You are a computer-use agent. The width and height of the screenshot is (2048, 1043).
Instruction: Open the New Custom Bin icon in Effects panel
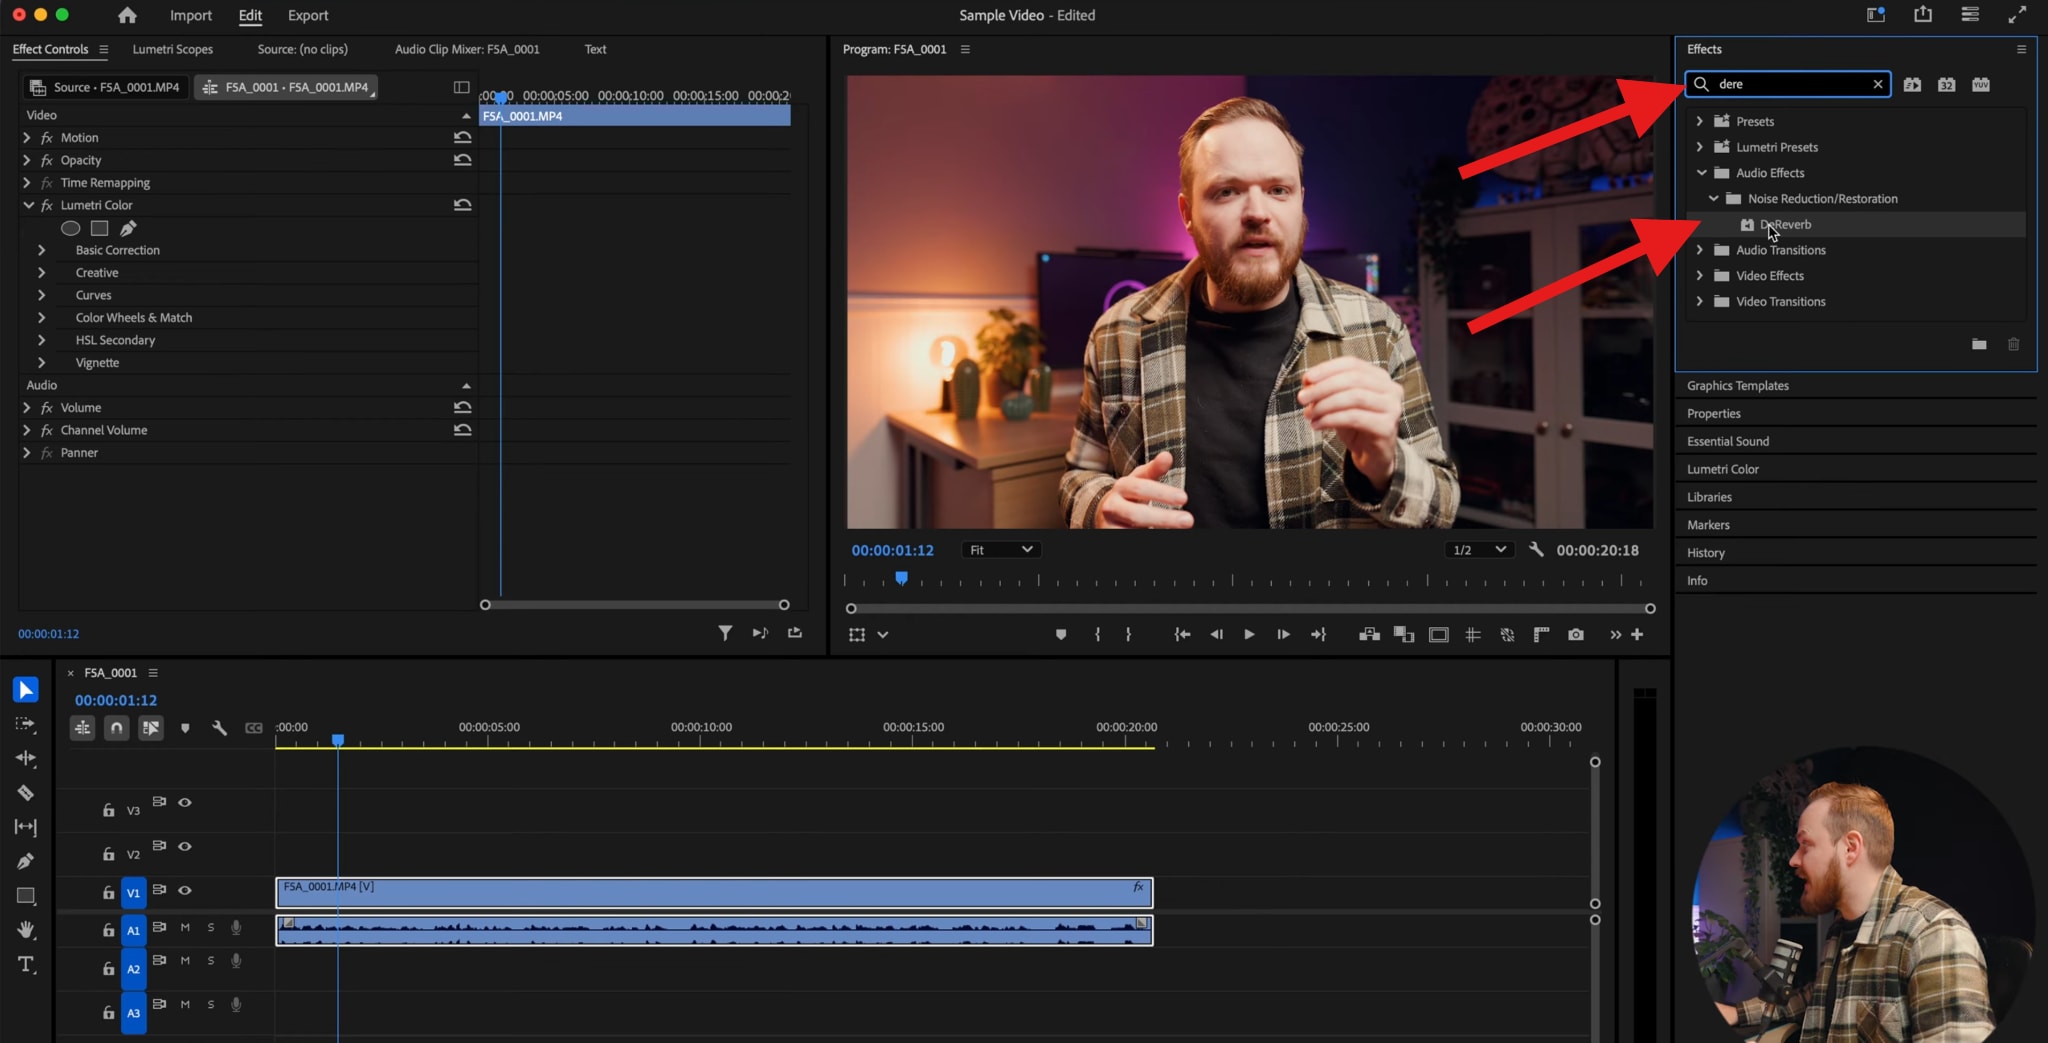1978,344
